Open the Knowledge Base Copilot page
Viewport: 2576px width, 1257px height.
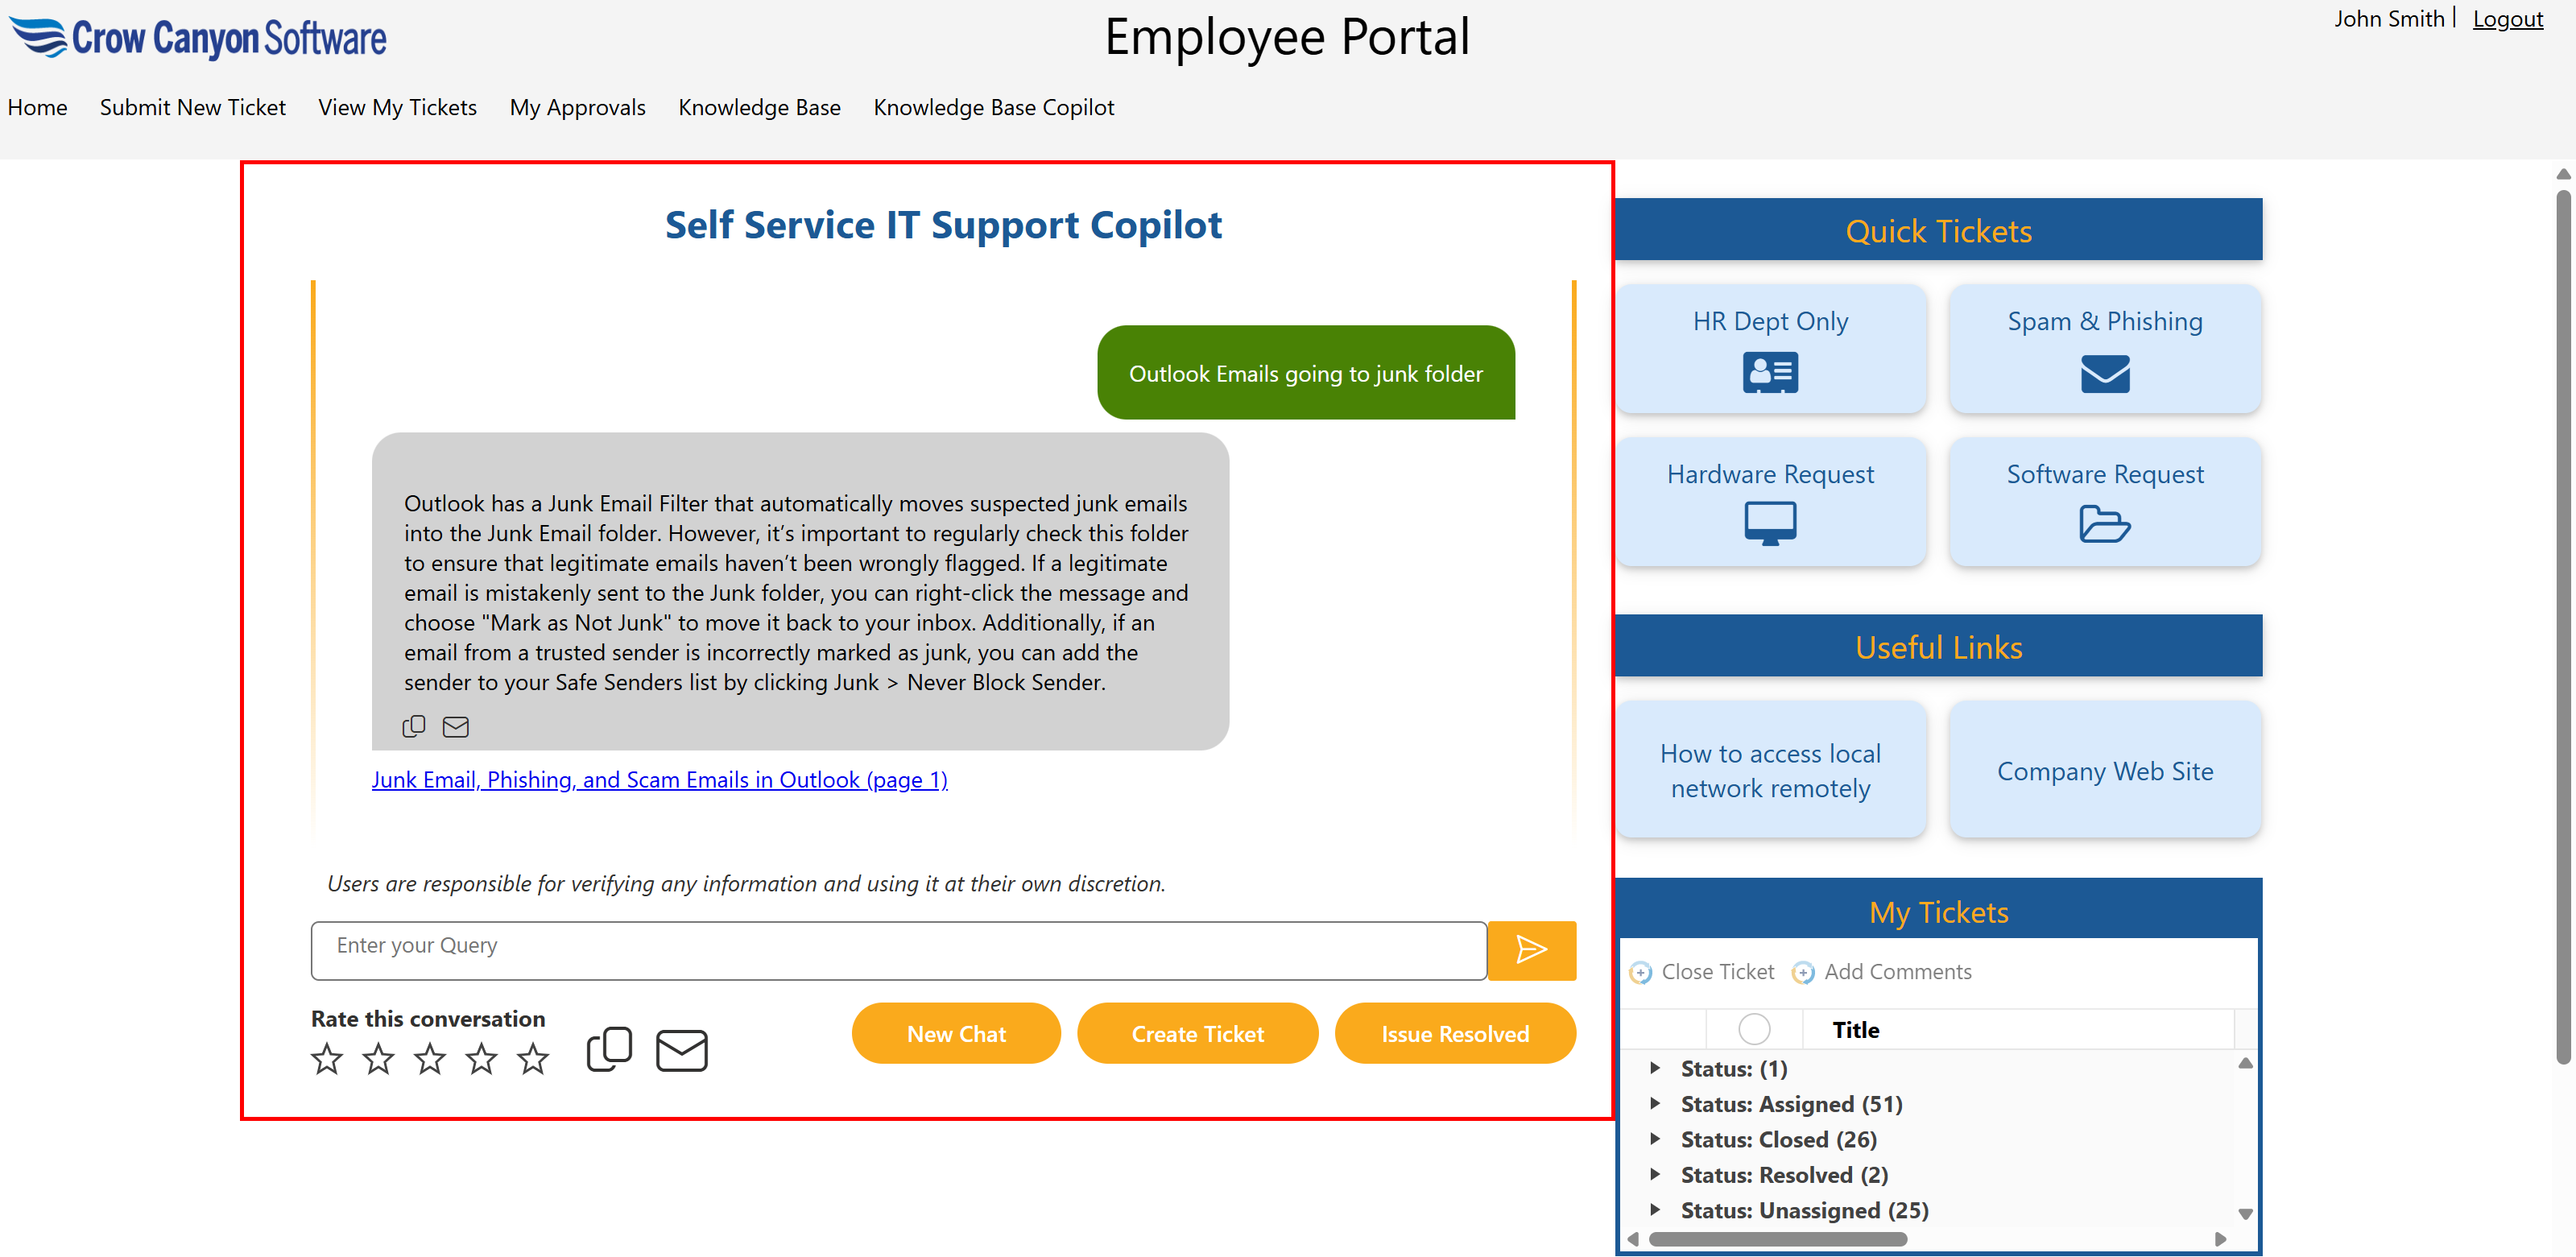pos(993,107)
